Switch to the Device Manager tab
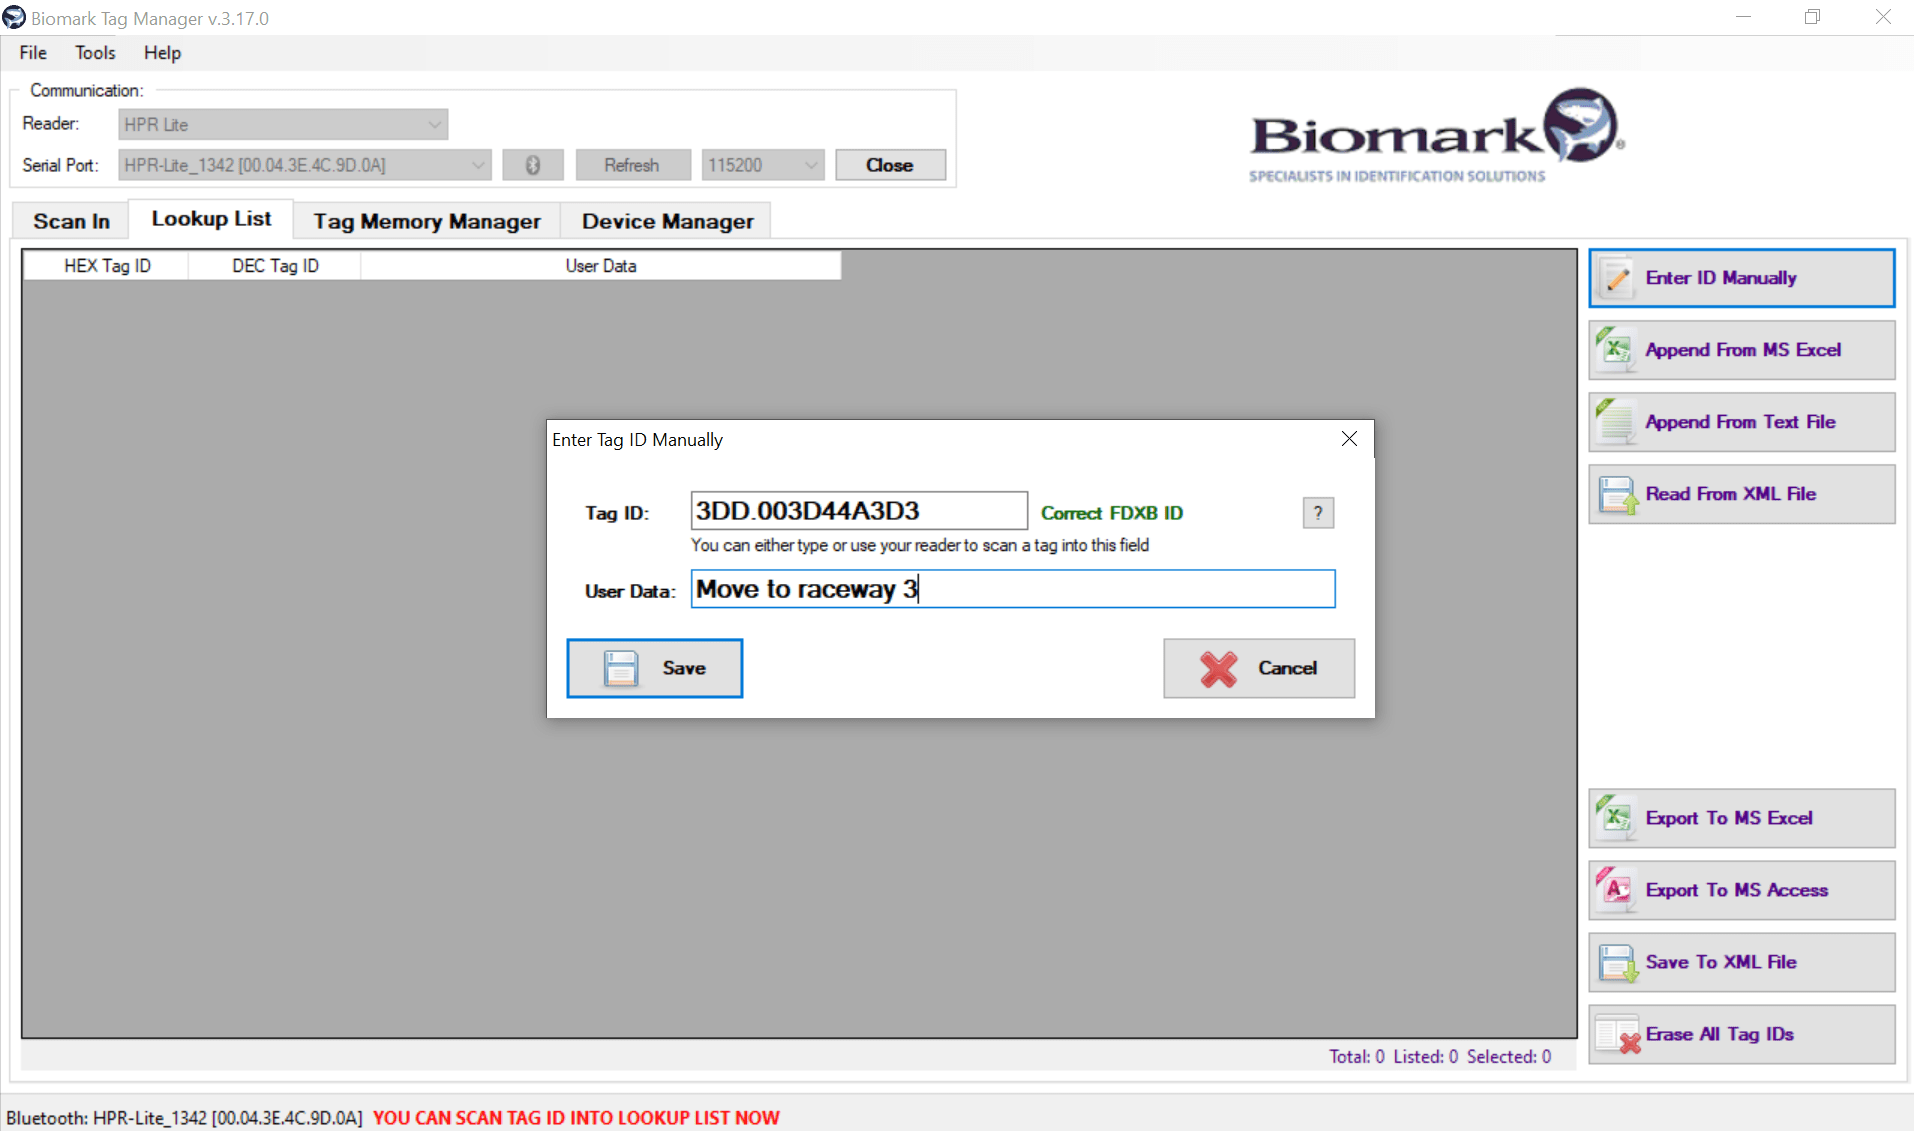 (x=666, y=220)
